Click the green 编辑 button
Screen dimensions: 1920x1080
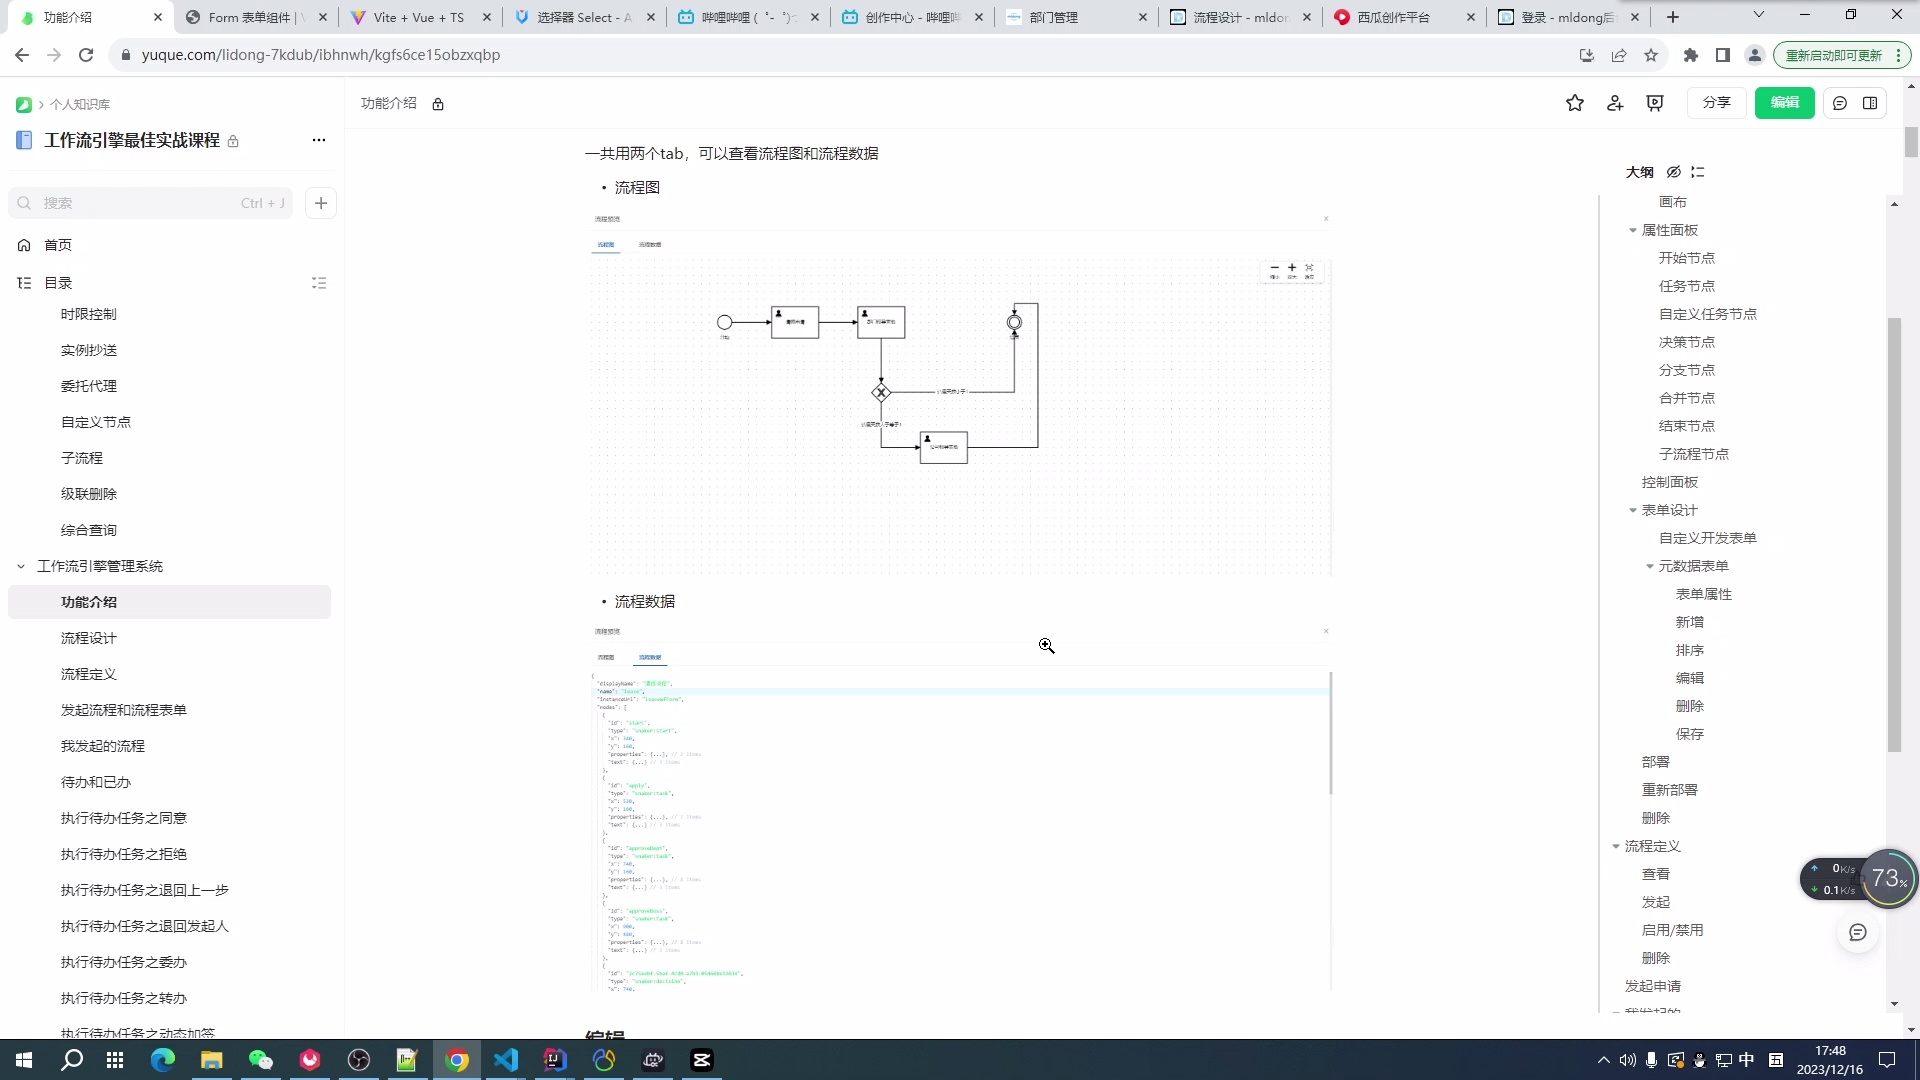point(1784,103)
